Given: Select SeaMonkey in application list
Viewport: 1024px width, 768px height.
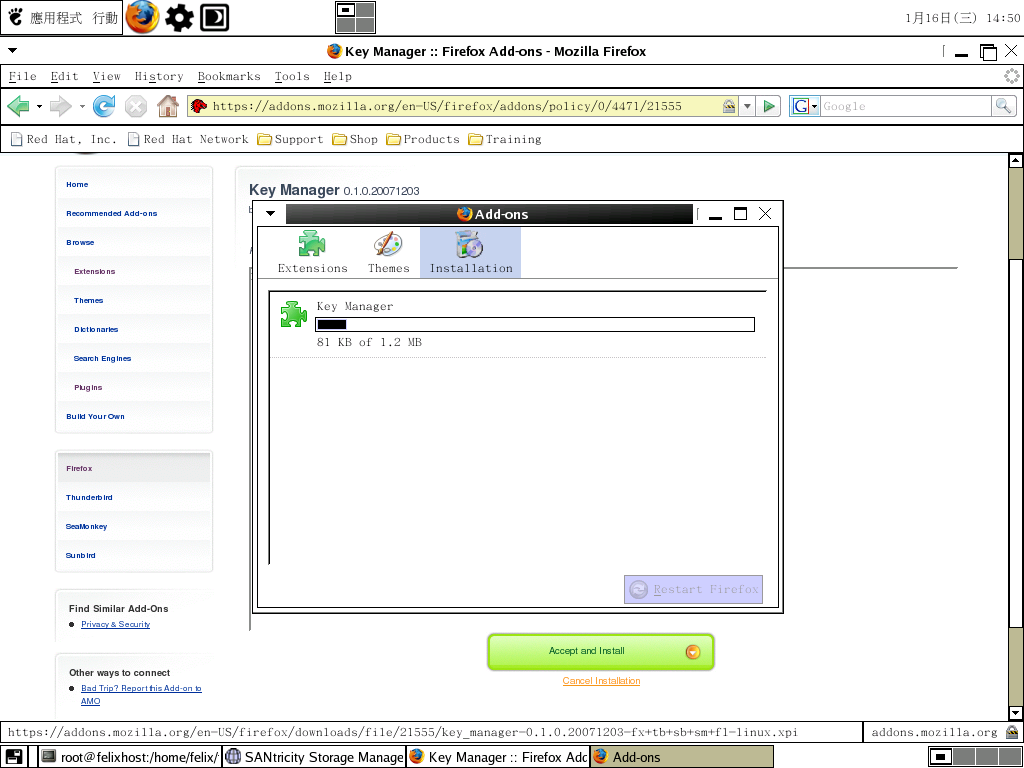Looking at the screenshot, I should pyautogui.click(x=86, y=526).
